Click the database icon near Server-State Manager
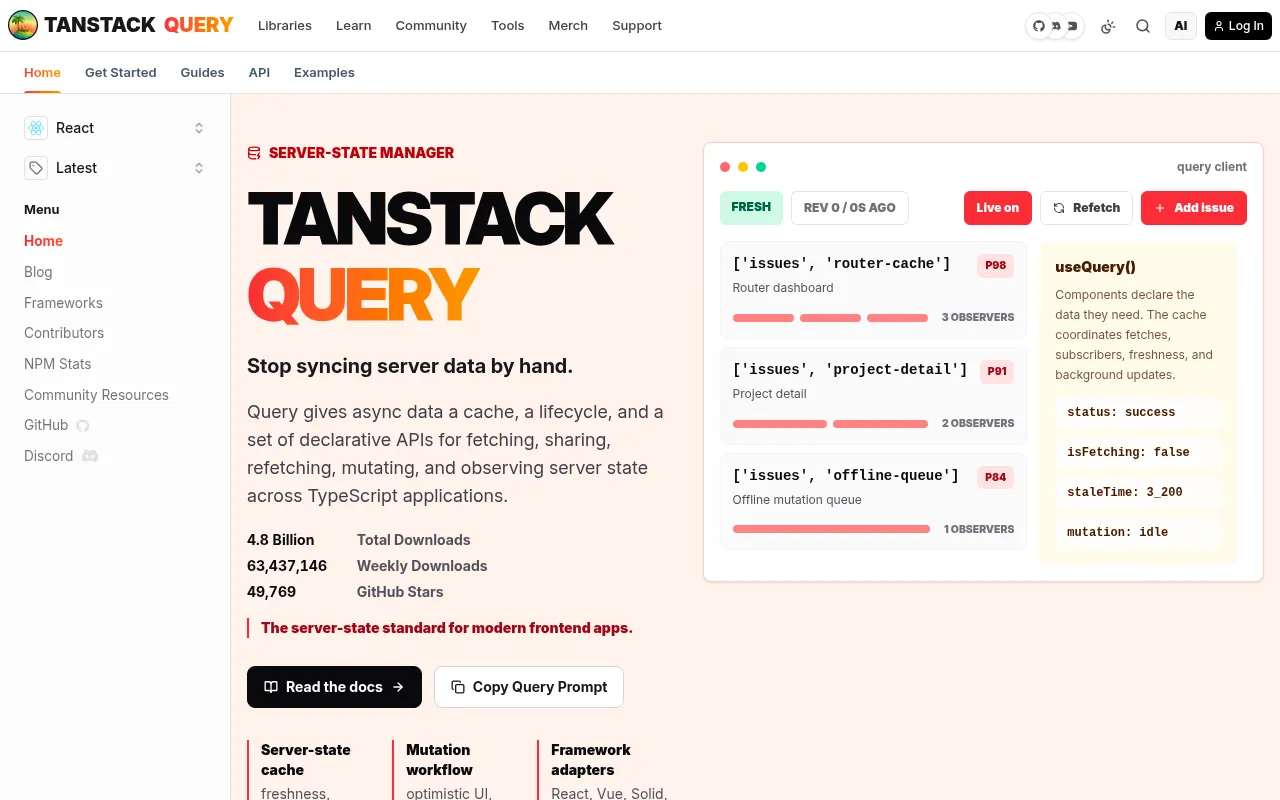 click(254, 153)
